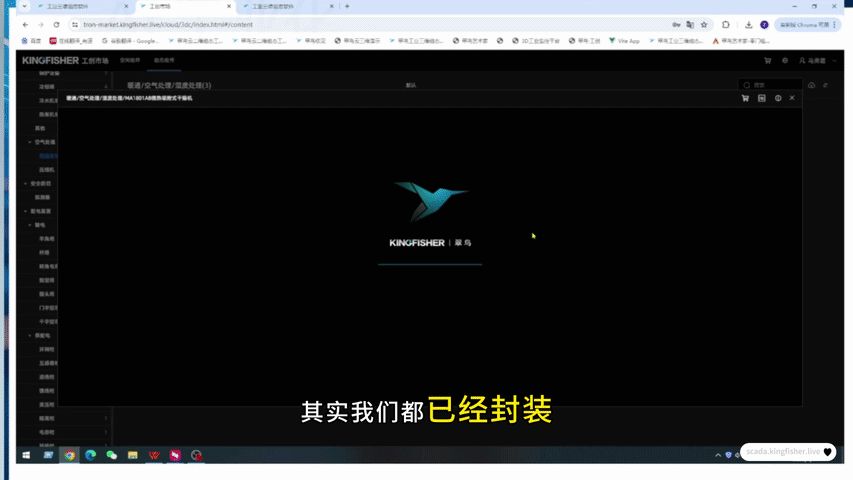Open the 谷歌翻译 - Google bookmark

[130, 41]
